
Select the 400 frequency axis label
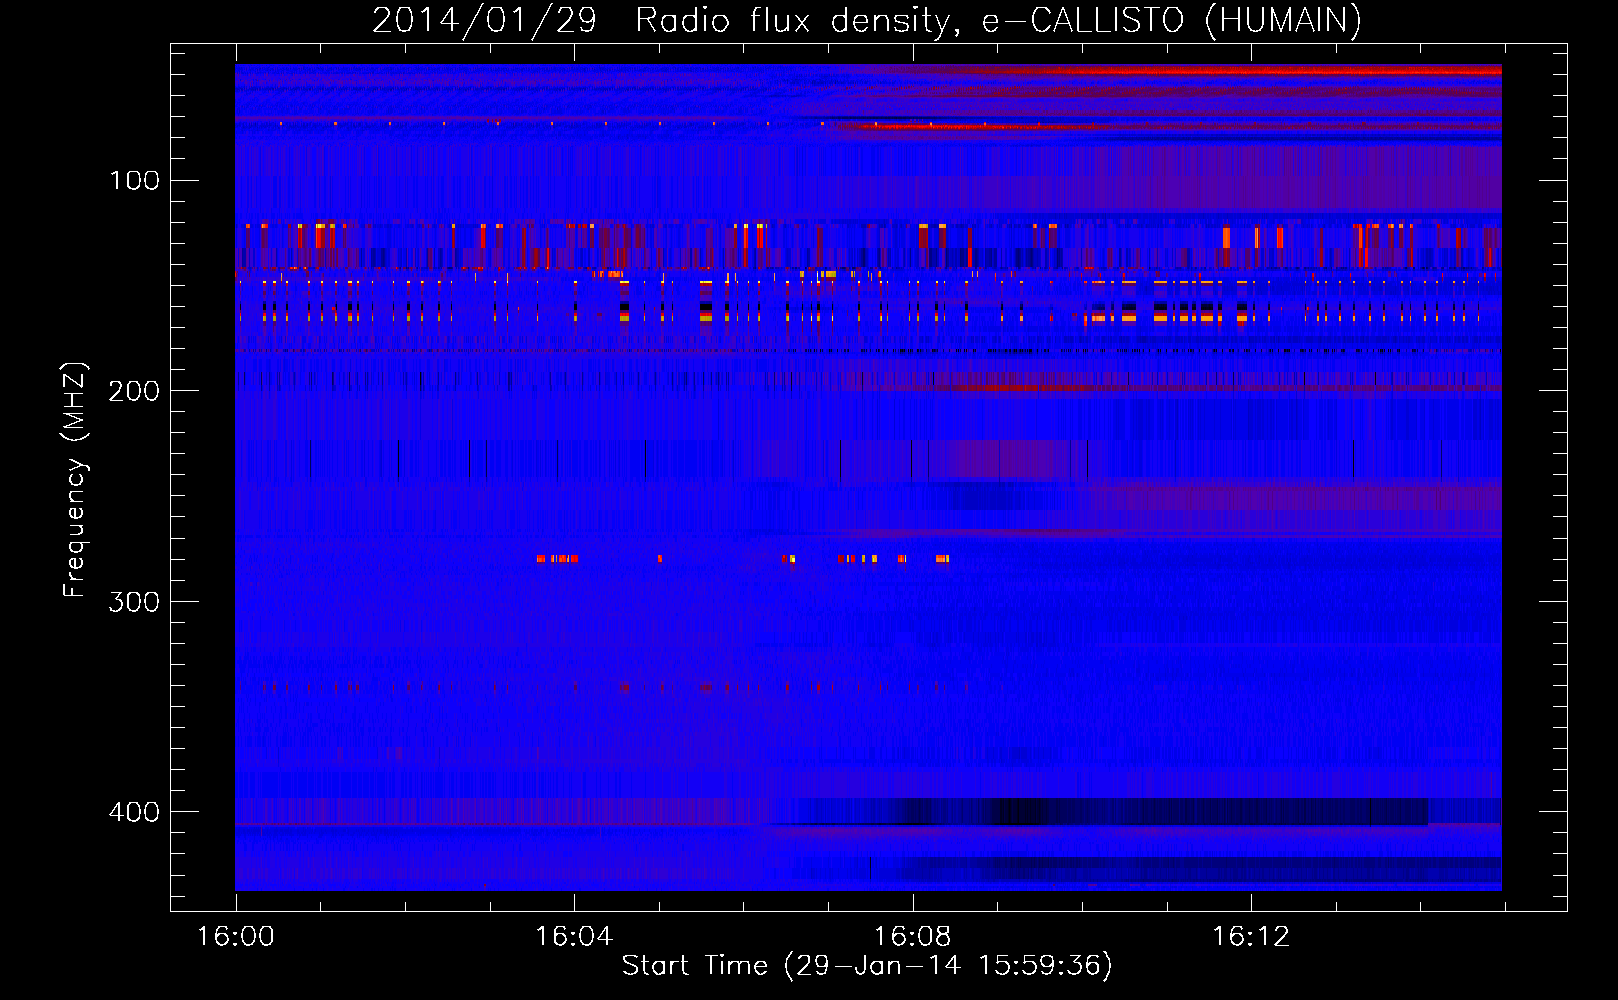click(134, 812)
